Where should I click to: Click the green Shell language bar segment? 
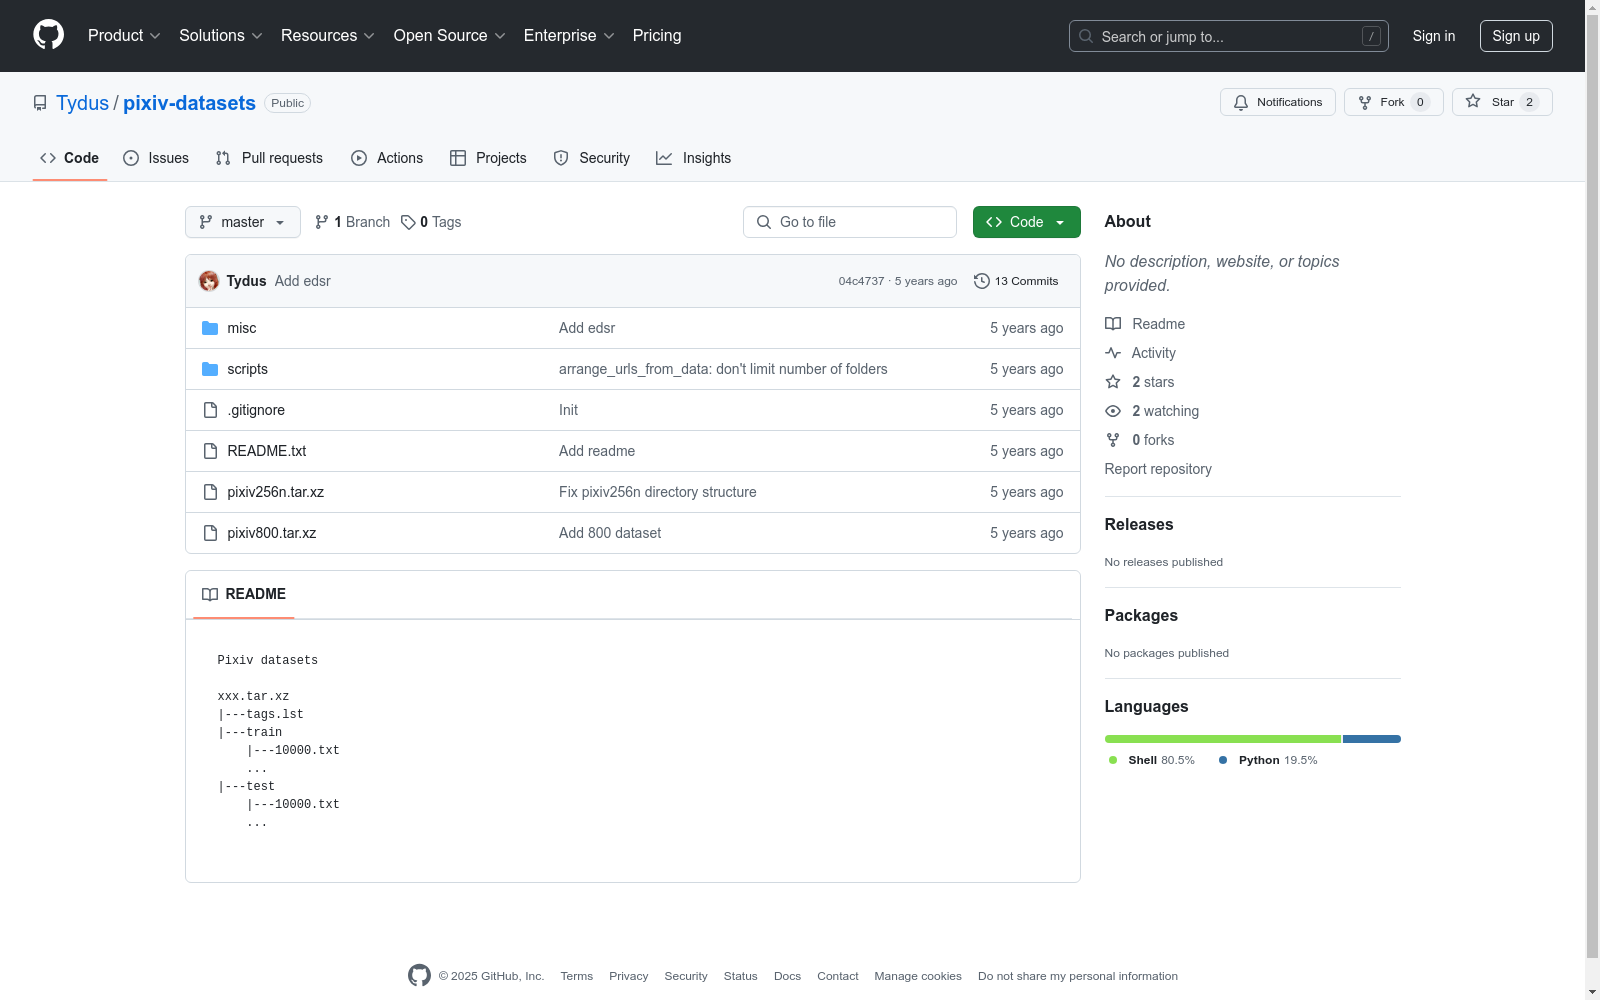(x=1223, y=739)
